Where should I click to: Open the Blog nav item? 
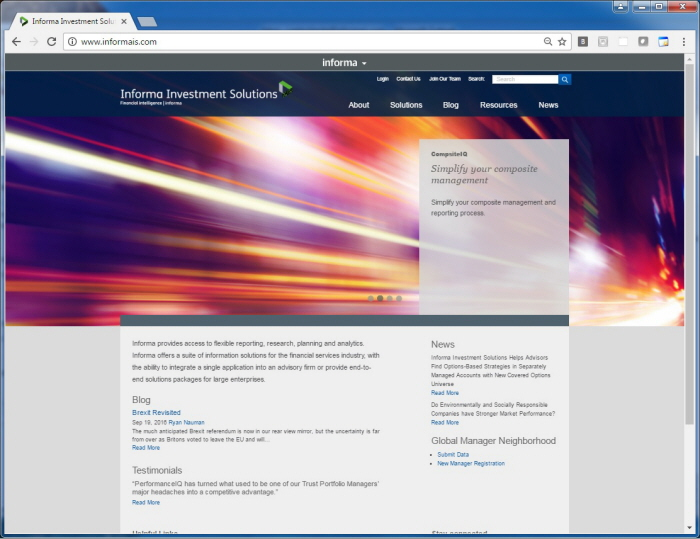(450, 105)
